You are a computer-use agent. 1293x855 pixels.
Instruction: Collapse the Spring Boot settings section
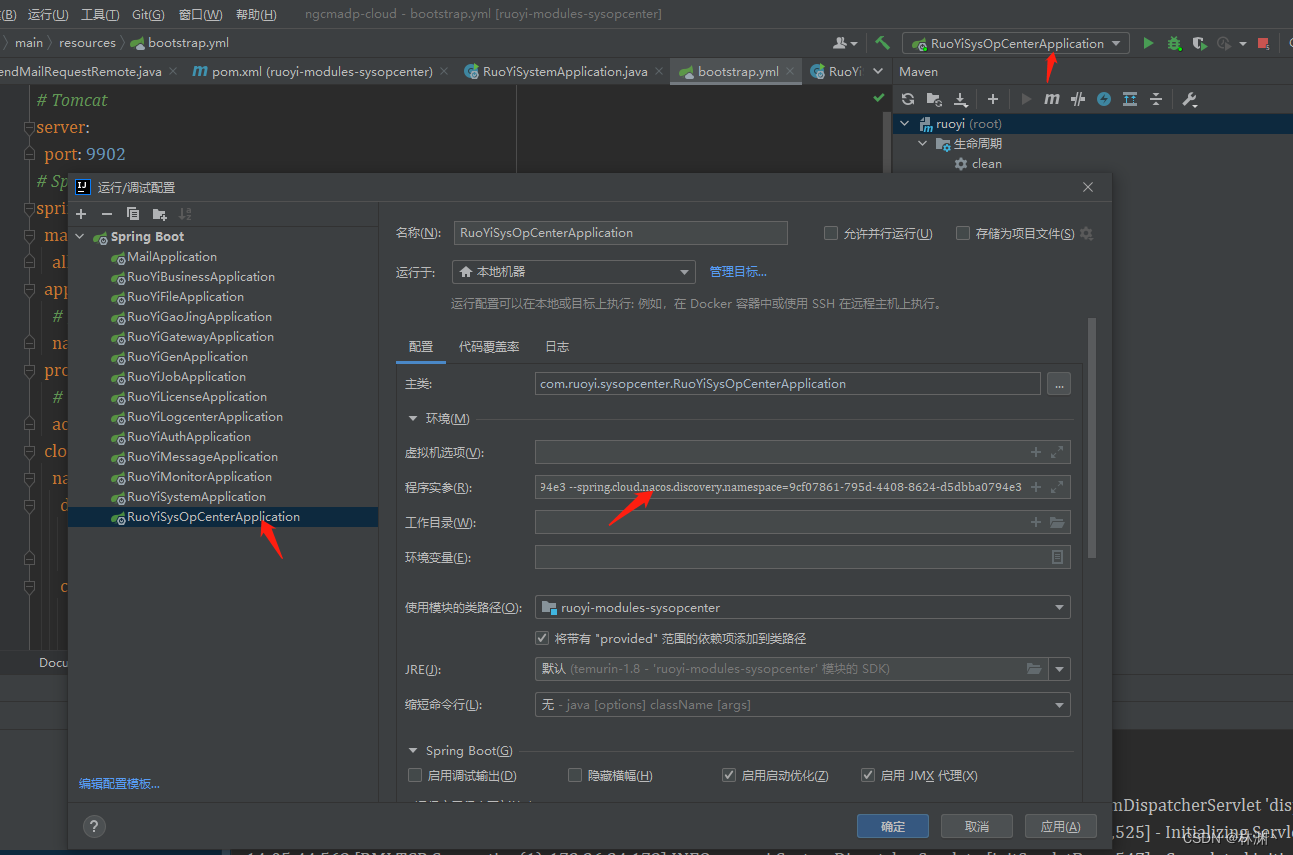(412, 751)
